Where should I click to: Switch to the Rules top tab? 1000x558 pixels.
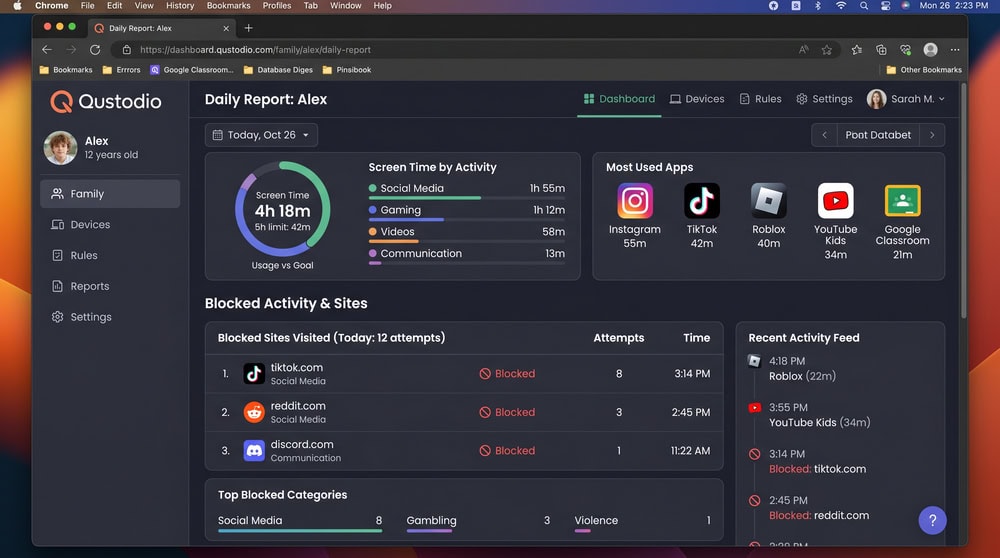pos(760,99)
